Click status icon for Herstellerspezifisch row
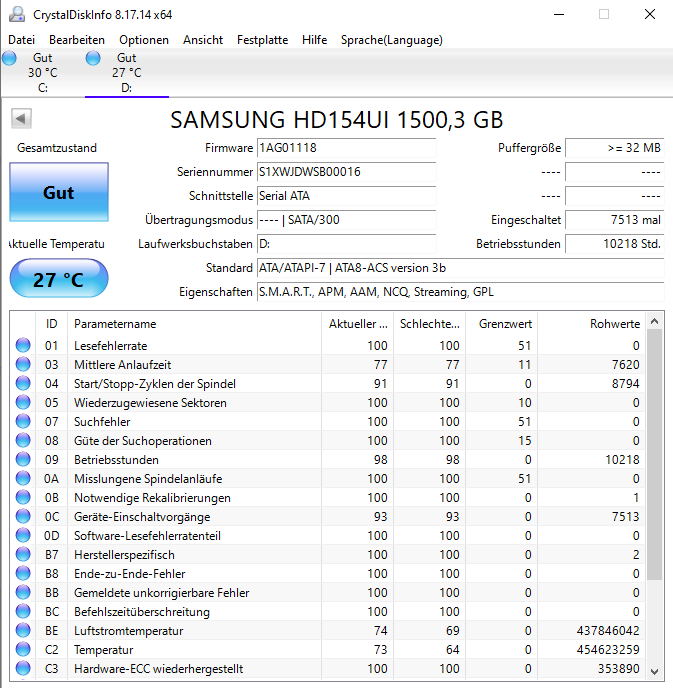Viewport: 673px width, 688px height. pos(23,555)
